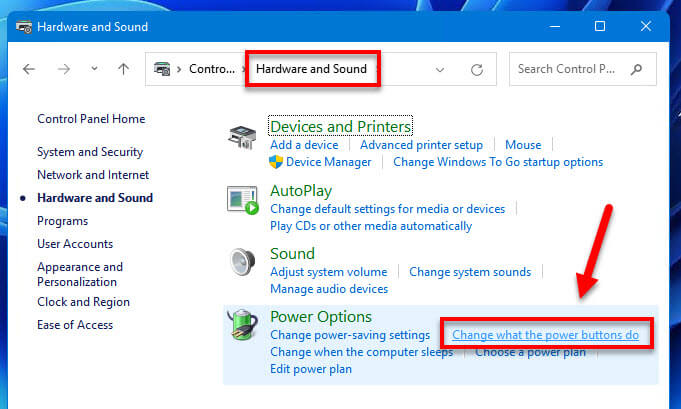Click the Device Manager shield icon

point(276,162)
